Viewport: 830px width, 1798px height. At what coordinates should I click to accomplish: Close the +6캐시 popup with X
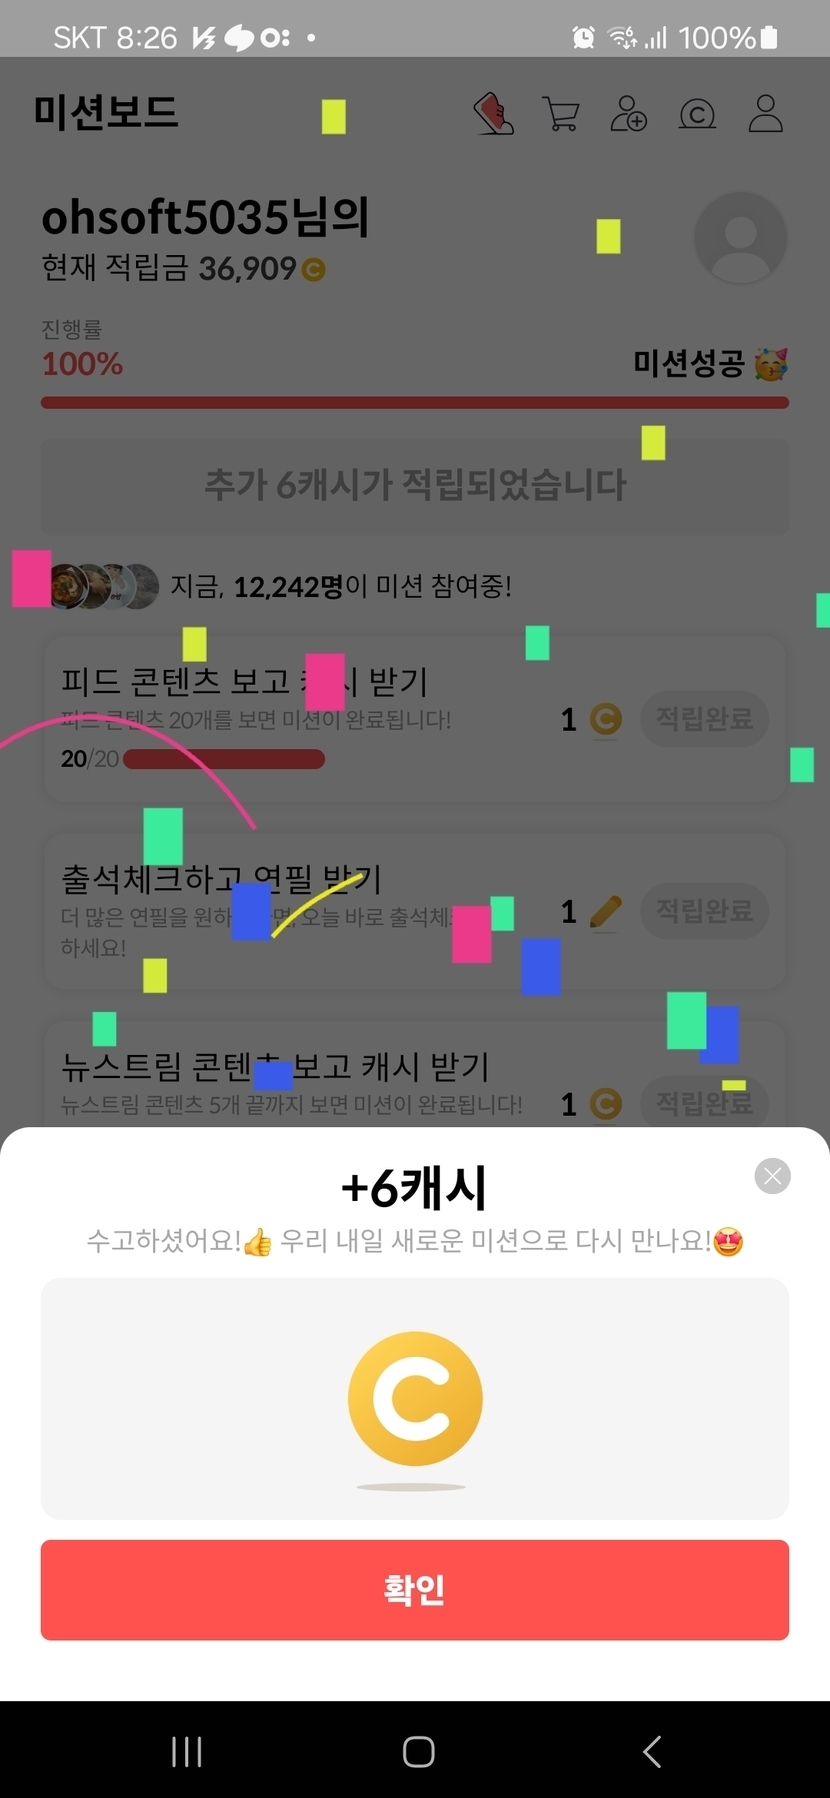tap(772, 1176)
